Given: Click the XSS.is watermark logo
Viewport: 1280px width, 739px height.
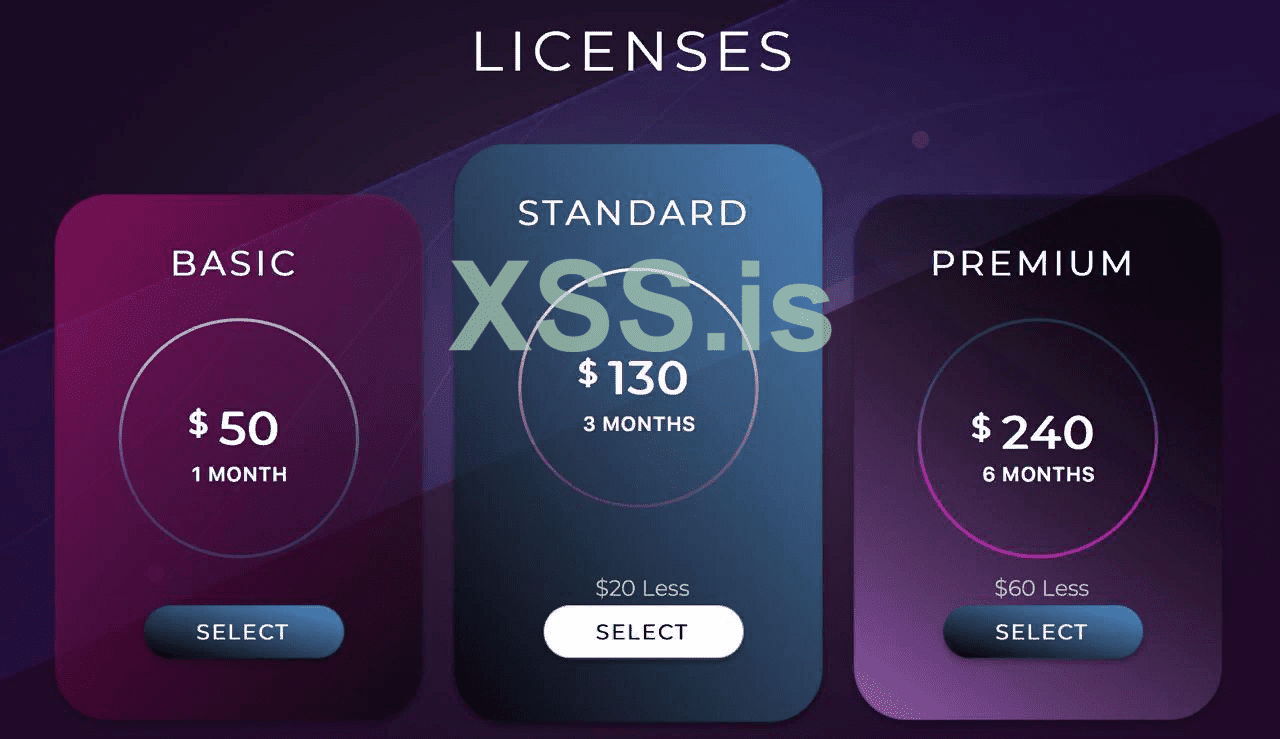Looking at the screenshot, I should point(640,306).
